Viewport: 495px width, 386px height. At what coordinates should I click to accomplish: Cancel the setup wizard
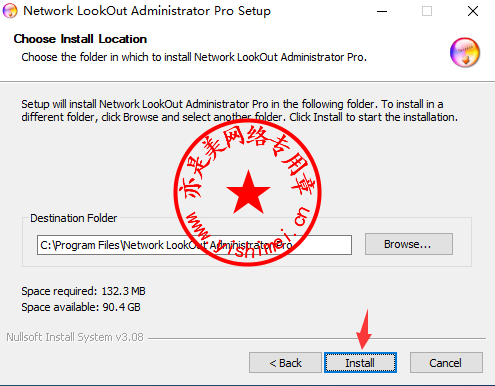pos(446,362)
